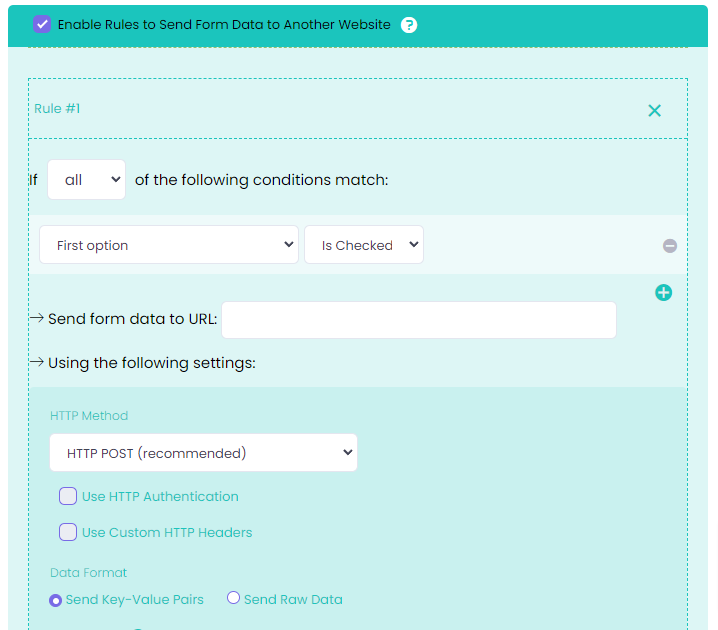
Task: Click the help question mark icon
Action: 409,25
